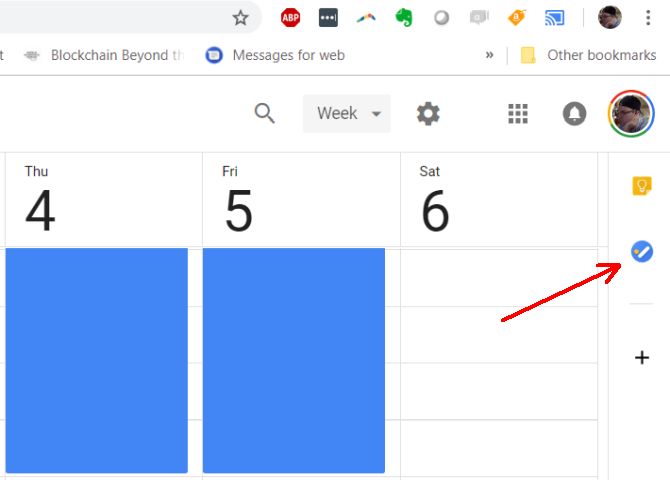Open the Chrome profile avatar
The width and height of the screenshot is (670, 480).
click(x=610, y=18)
